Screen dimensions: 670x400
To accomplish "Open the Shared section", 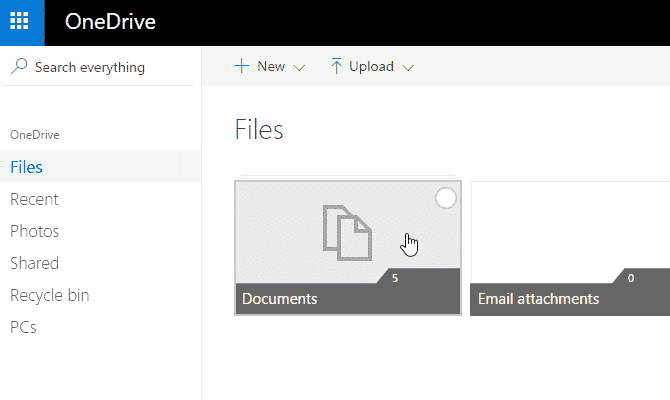I will [34, 263].
